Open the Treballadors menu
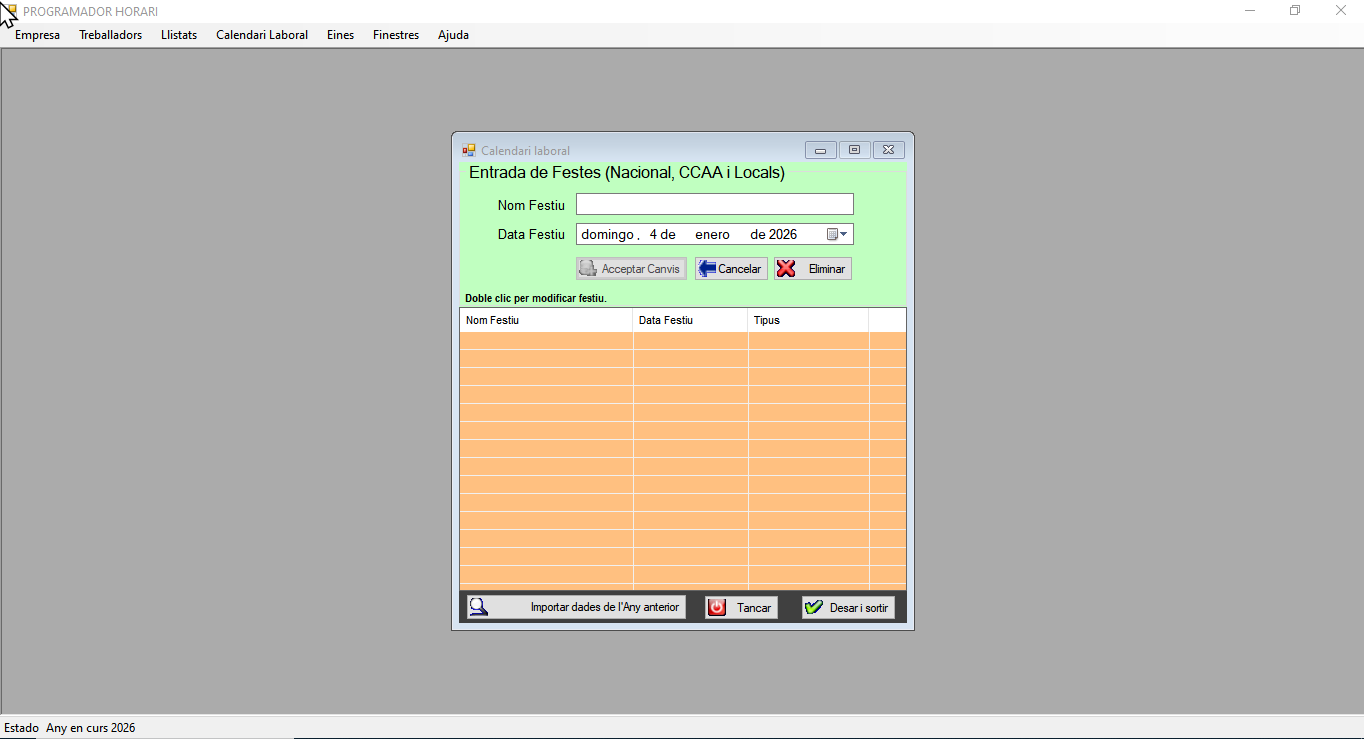This screenshot has width=1364, height=739. coord(110,35)
